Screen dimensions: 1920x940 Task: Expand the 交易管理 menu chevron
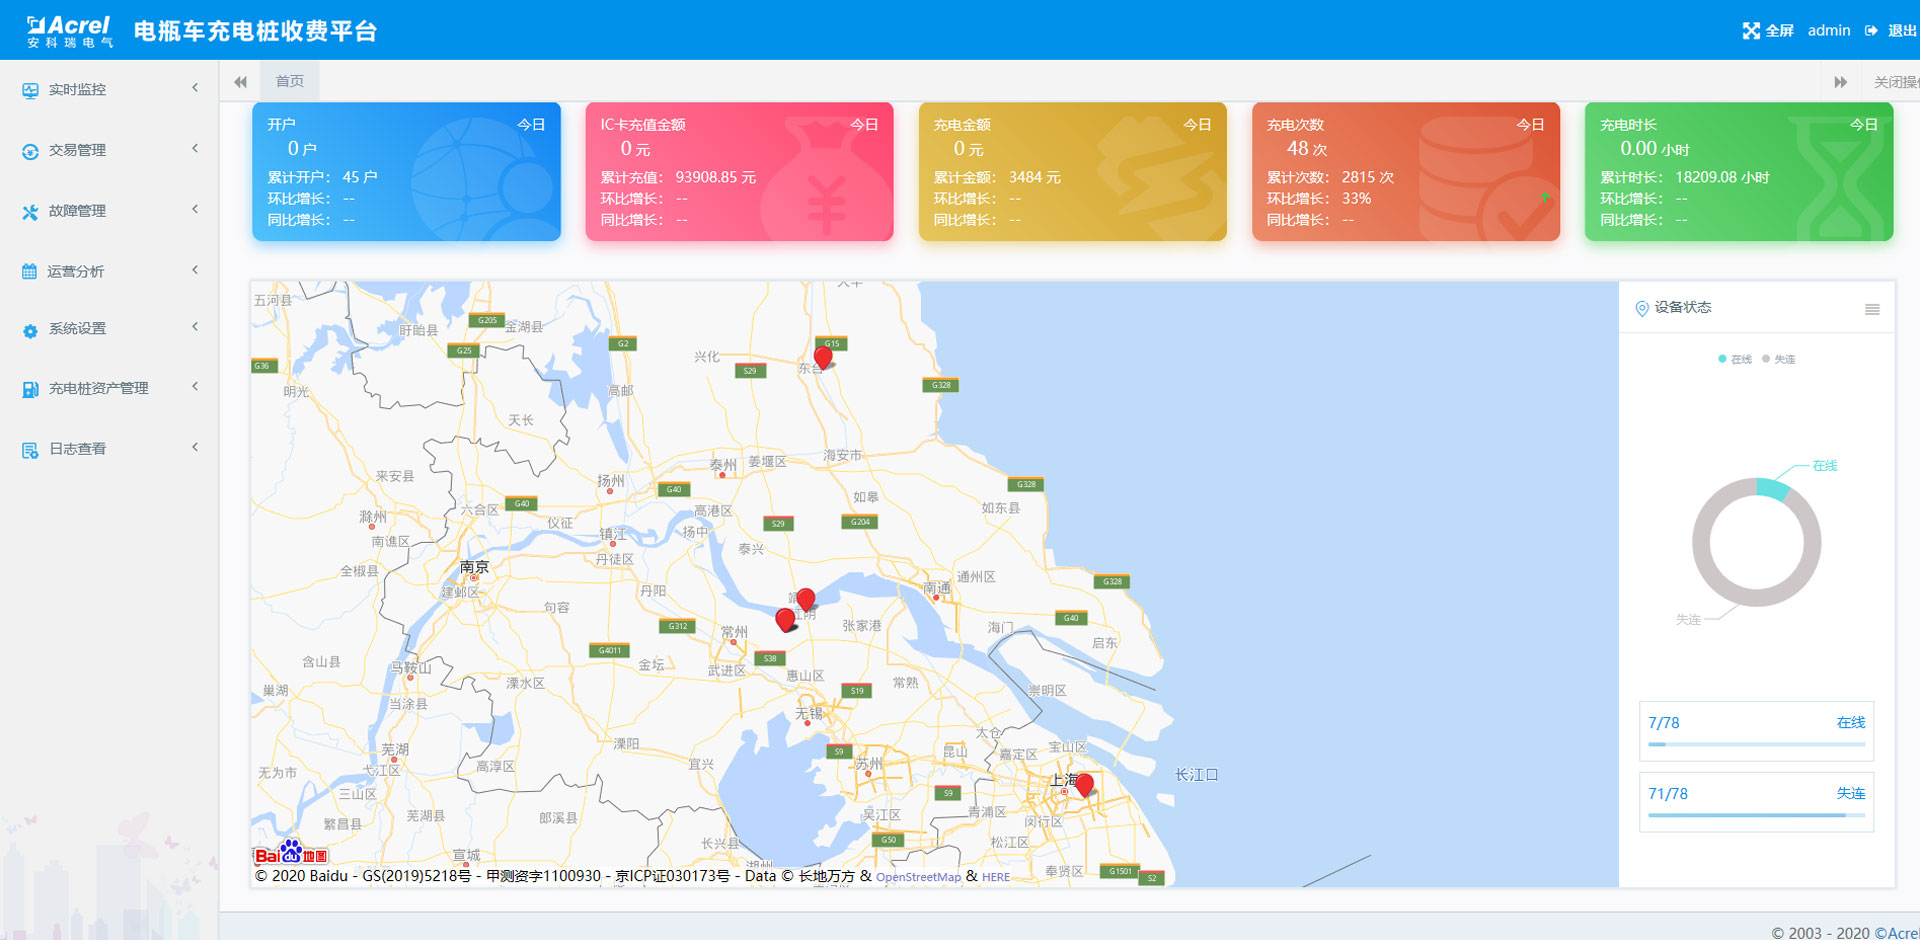click(x=195, y=149)
